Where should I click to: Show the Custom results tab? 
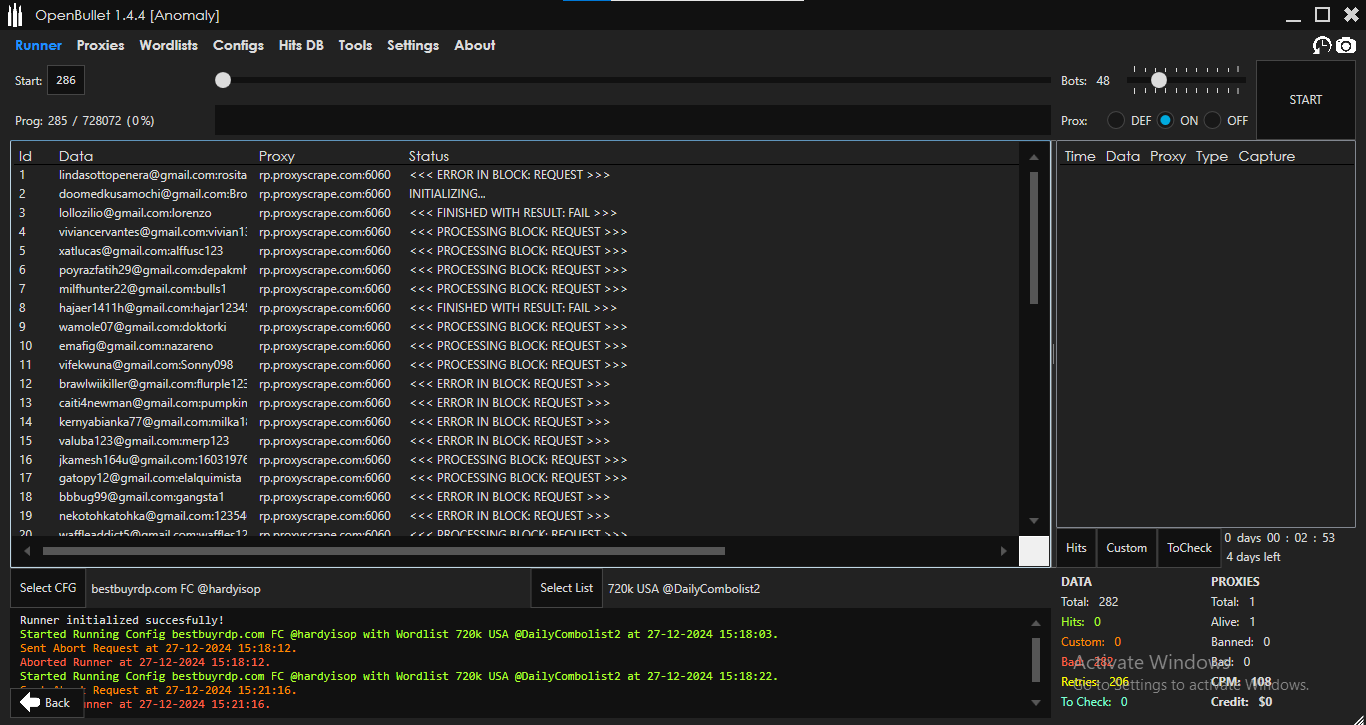click(x=1127, y=548)
